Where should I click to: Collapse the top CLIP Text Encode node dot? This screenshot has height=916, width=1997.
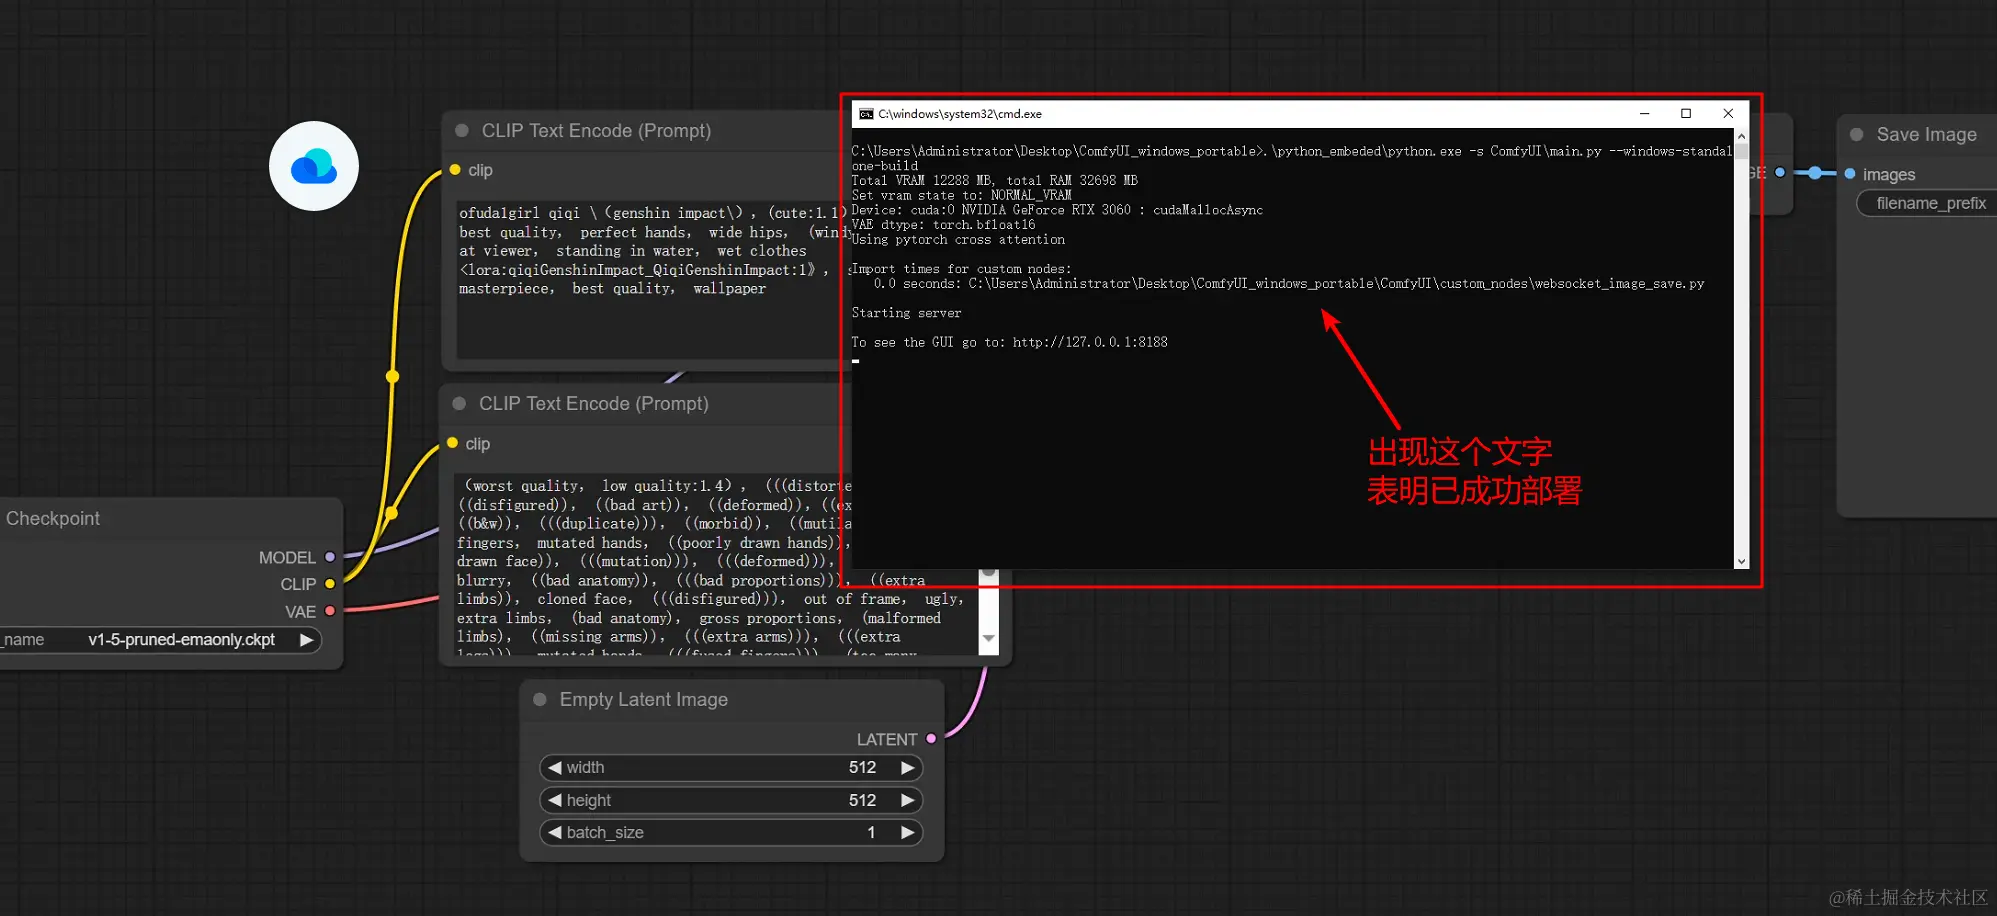coord(462,131)
